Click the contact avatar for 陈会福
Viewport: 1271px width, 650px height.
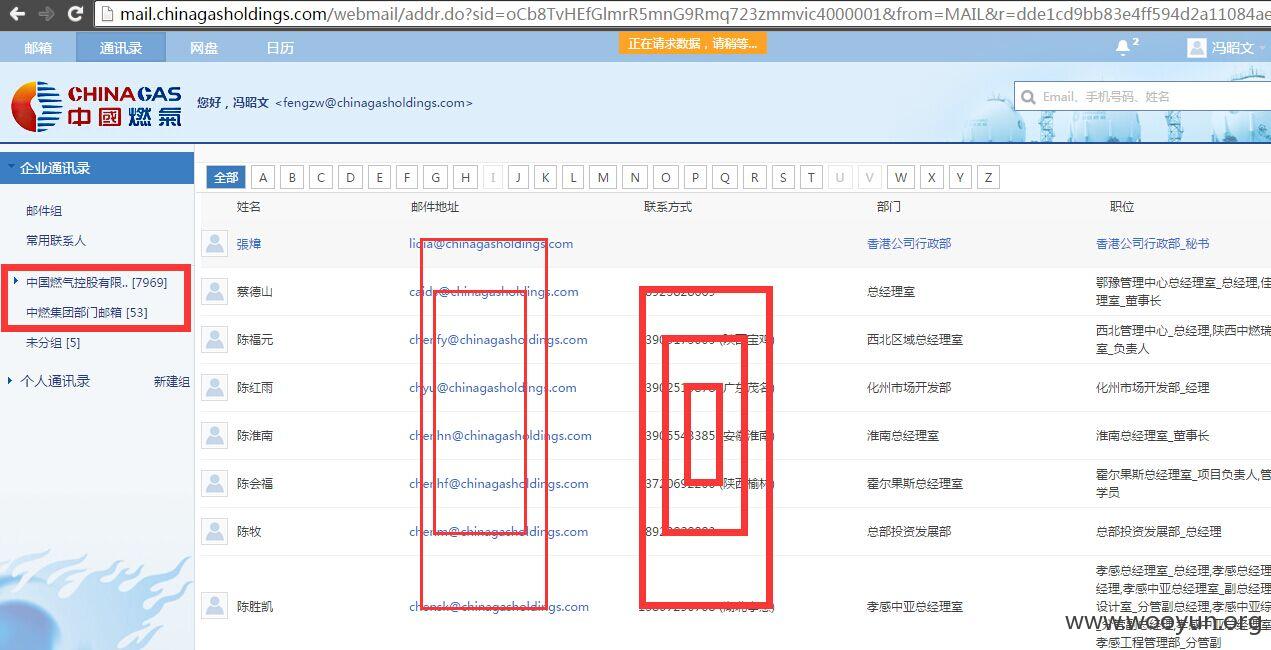pyautogui.click(x=214, y=484)
